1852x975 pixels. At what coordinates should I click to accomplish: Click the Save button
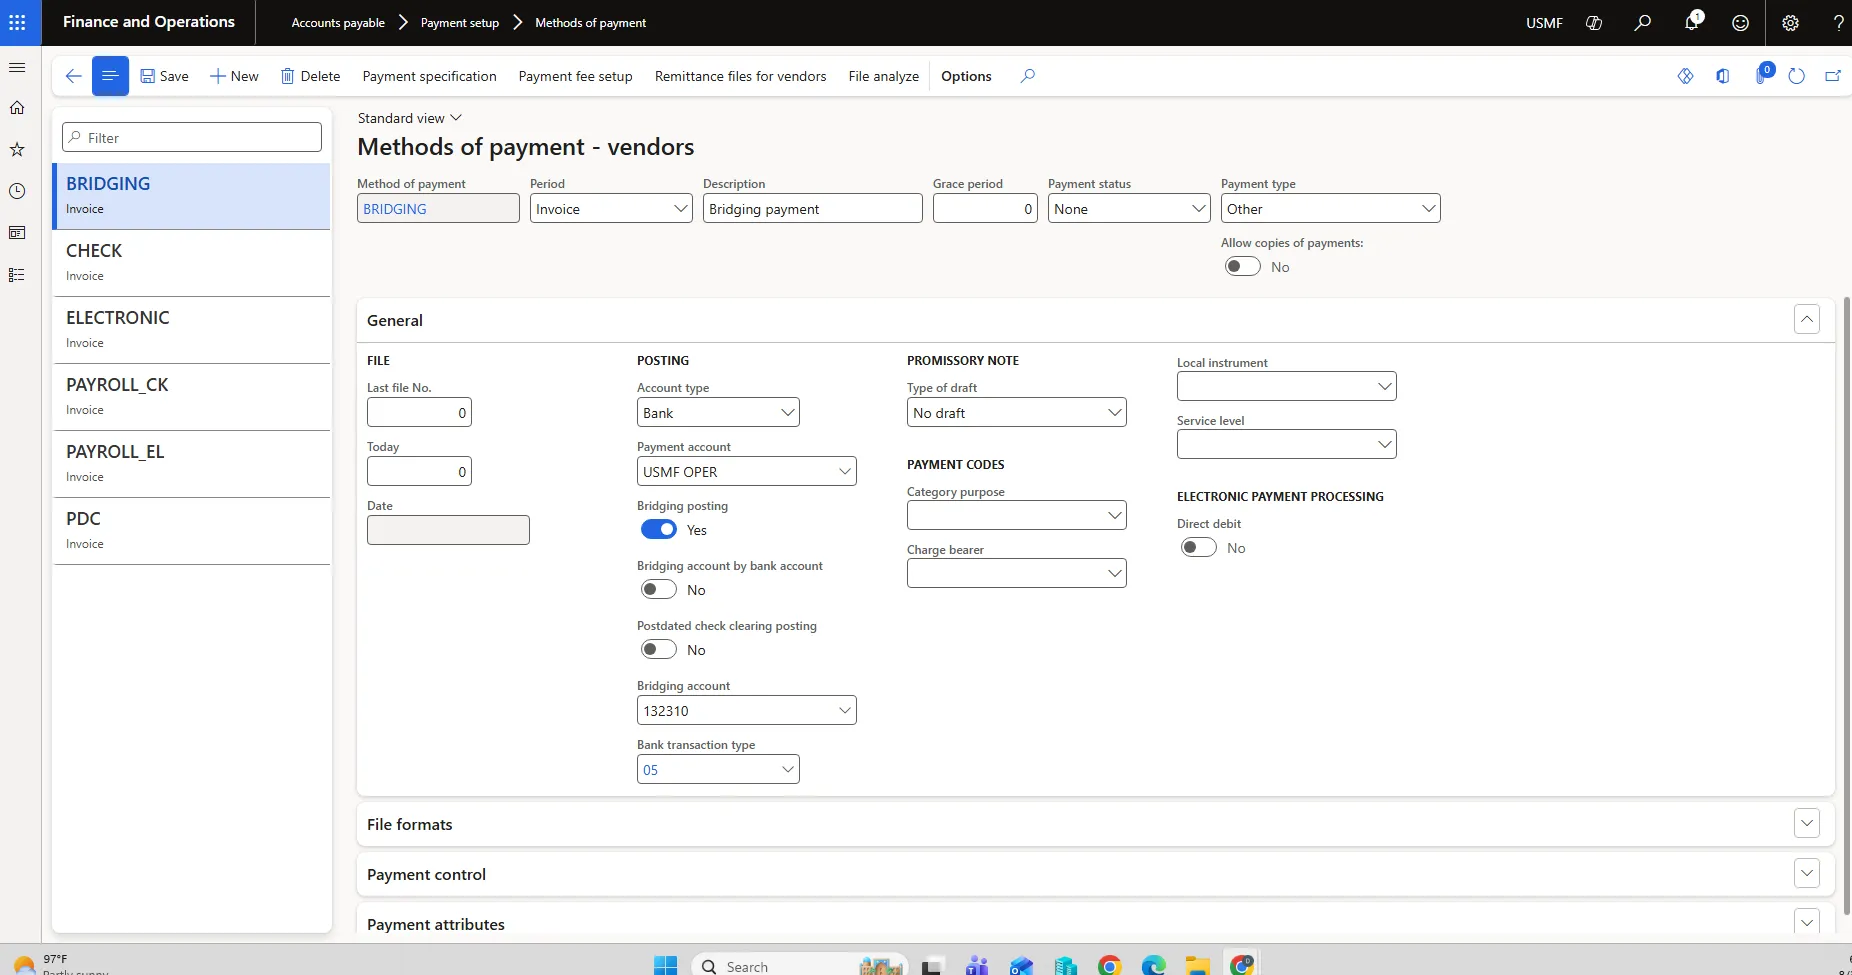[x=164, y=76]
